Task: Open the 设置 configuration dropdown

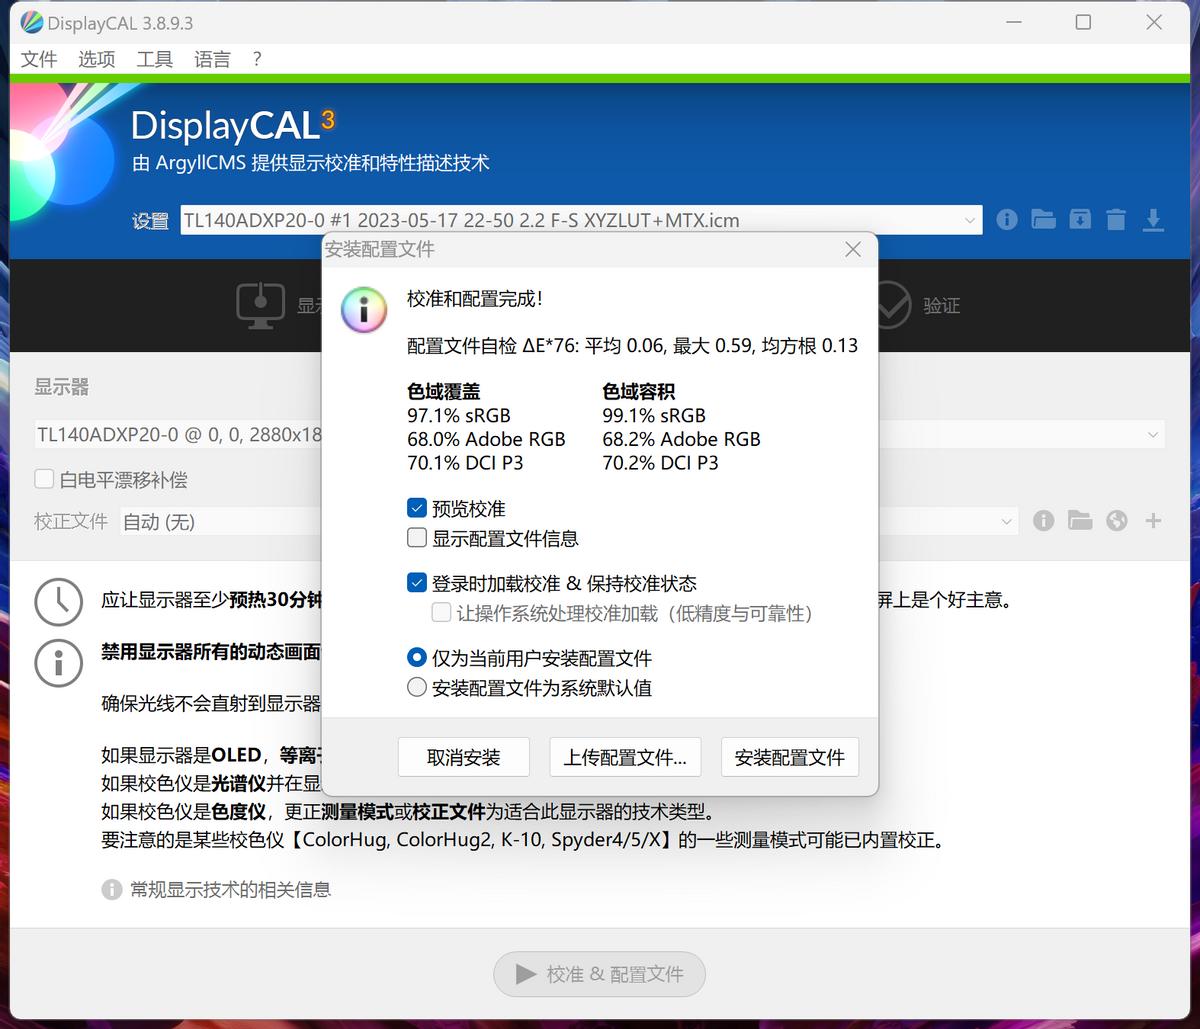Action: [x=970, y=220]
